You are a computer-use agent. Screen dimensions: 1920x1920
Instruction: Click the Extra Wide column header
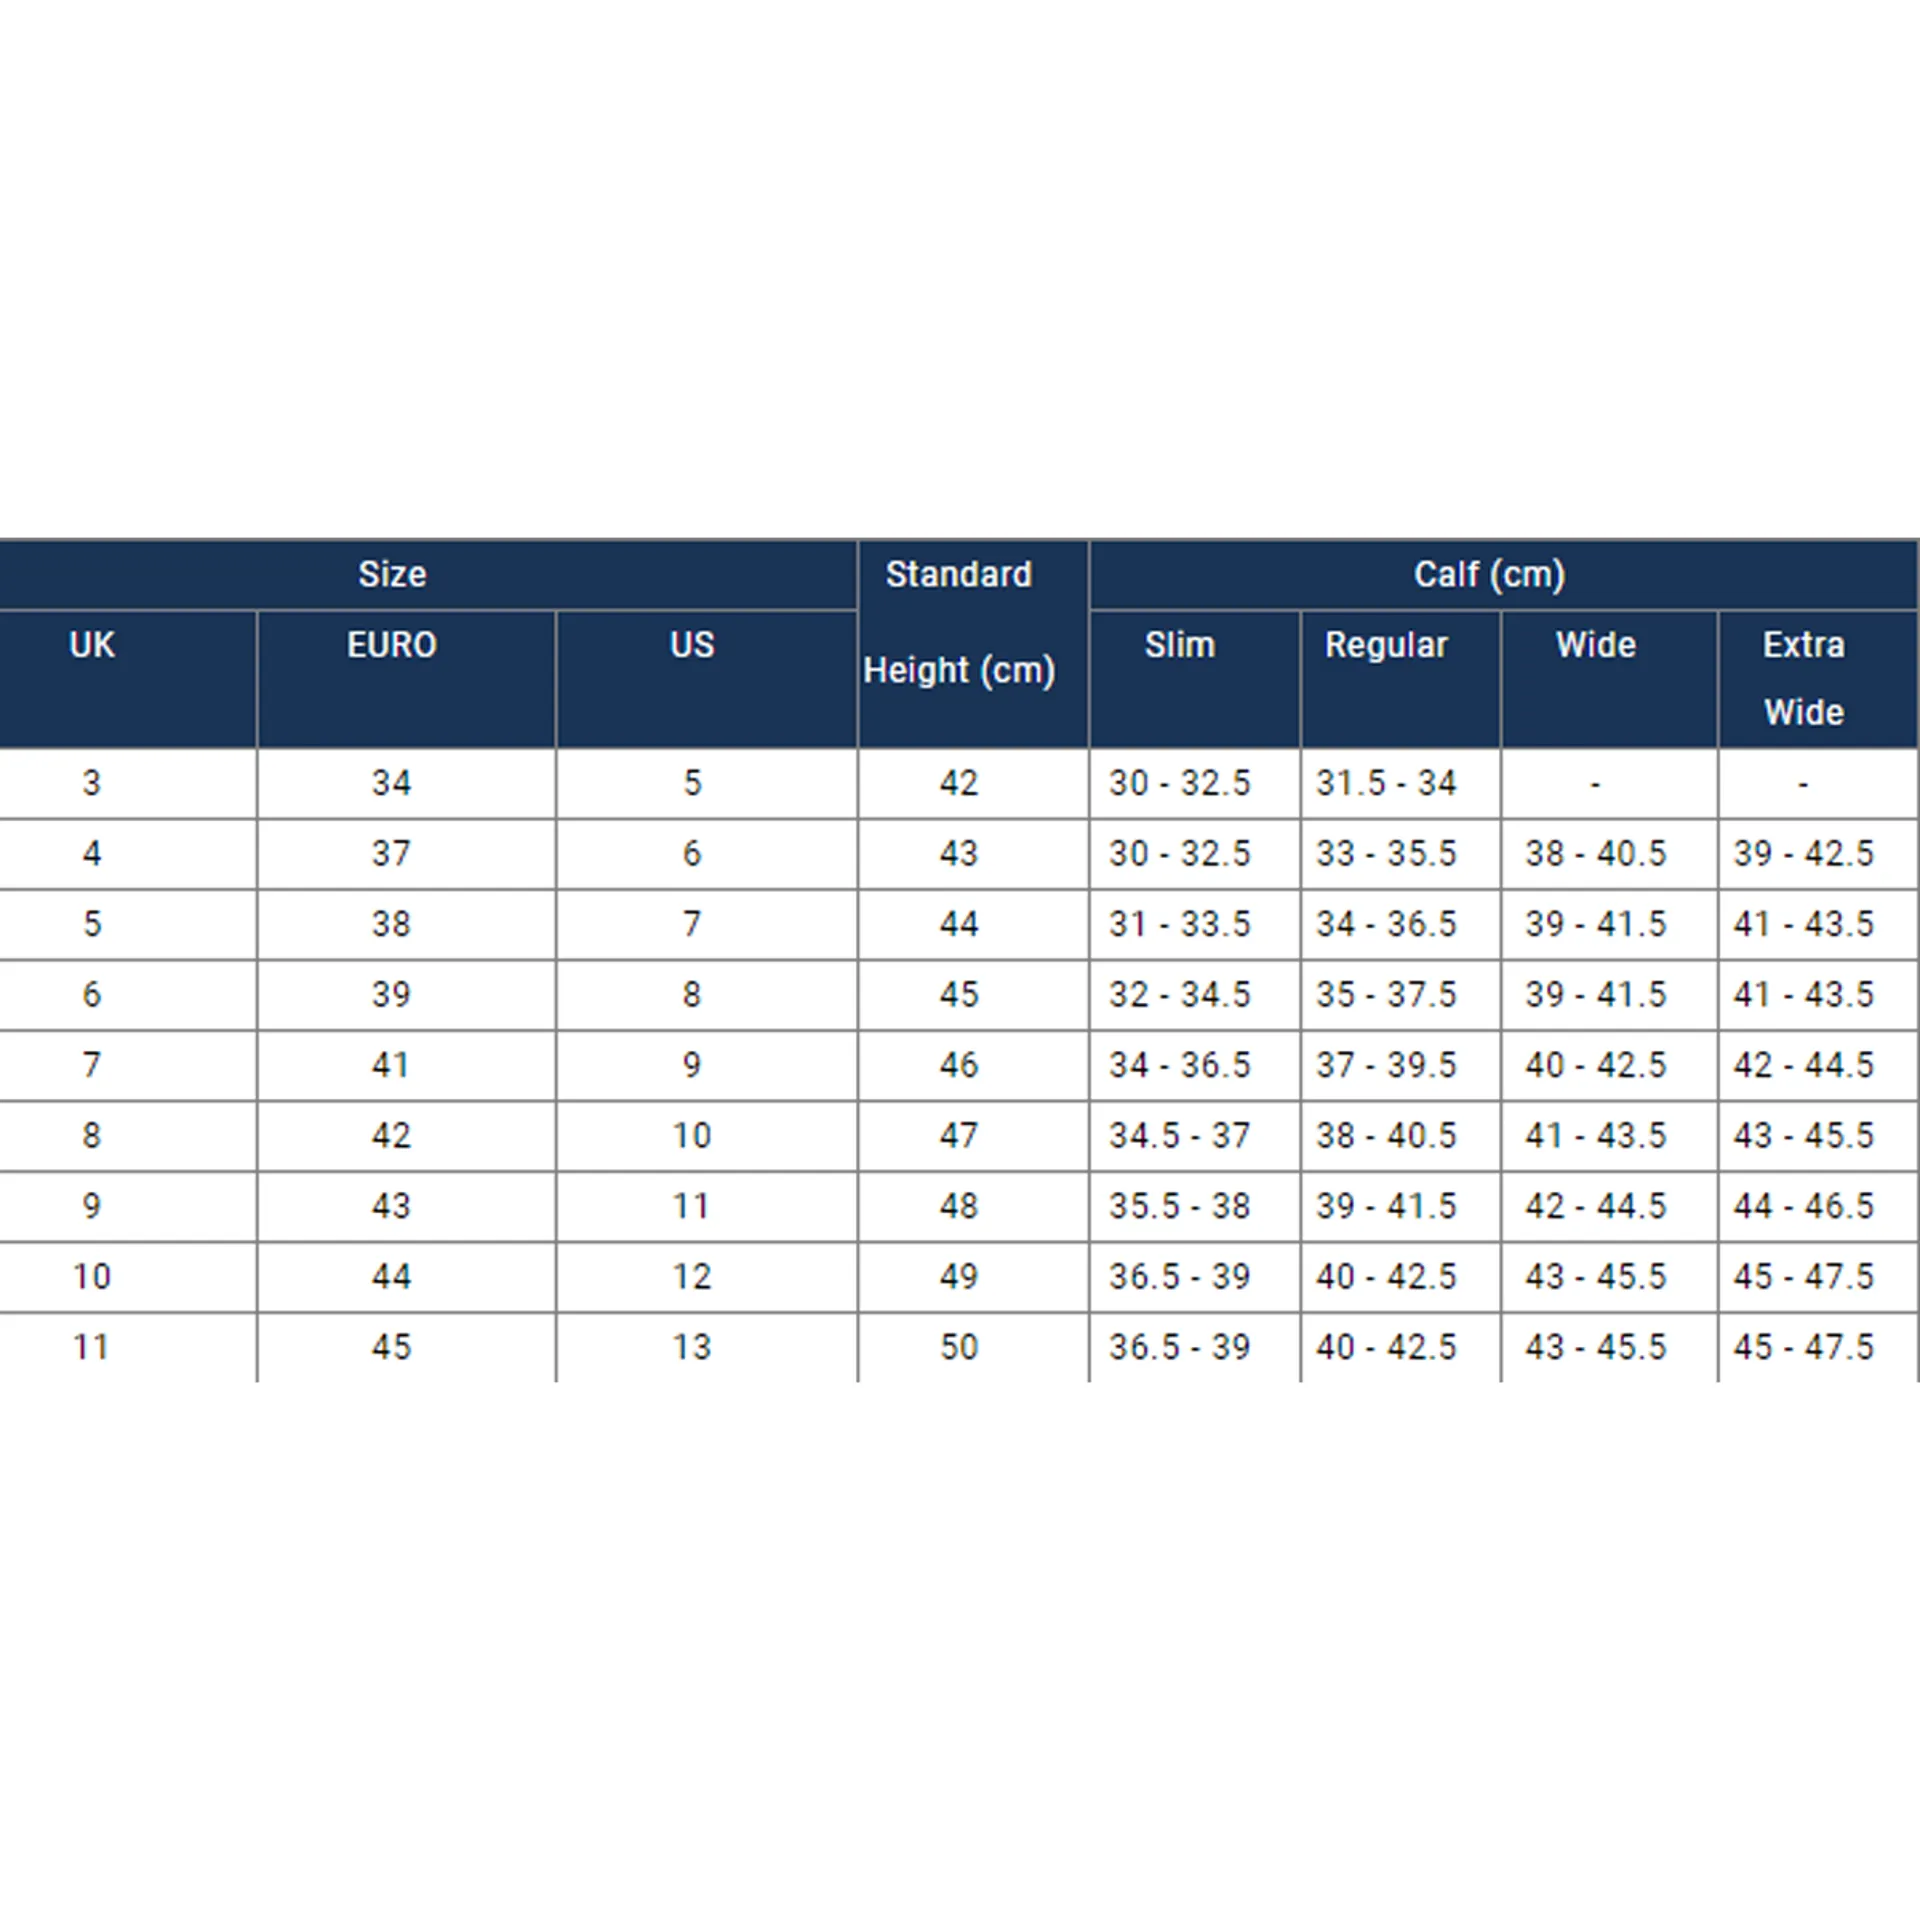pyautogui.click(x=1804, y=678)
